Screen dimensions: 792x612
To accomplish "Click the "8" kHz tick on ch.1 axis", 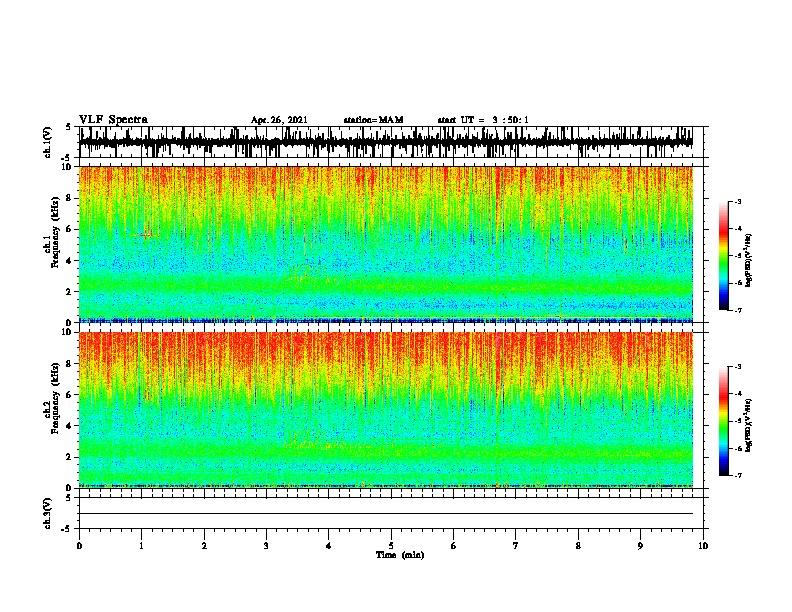I will tap(69, 198).
